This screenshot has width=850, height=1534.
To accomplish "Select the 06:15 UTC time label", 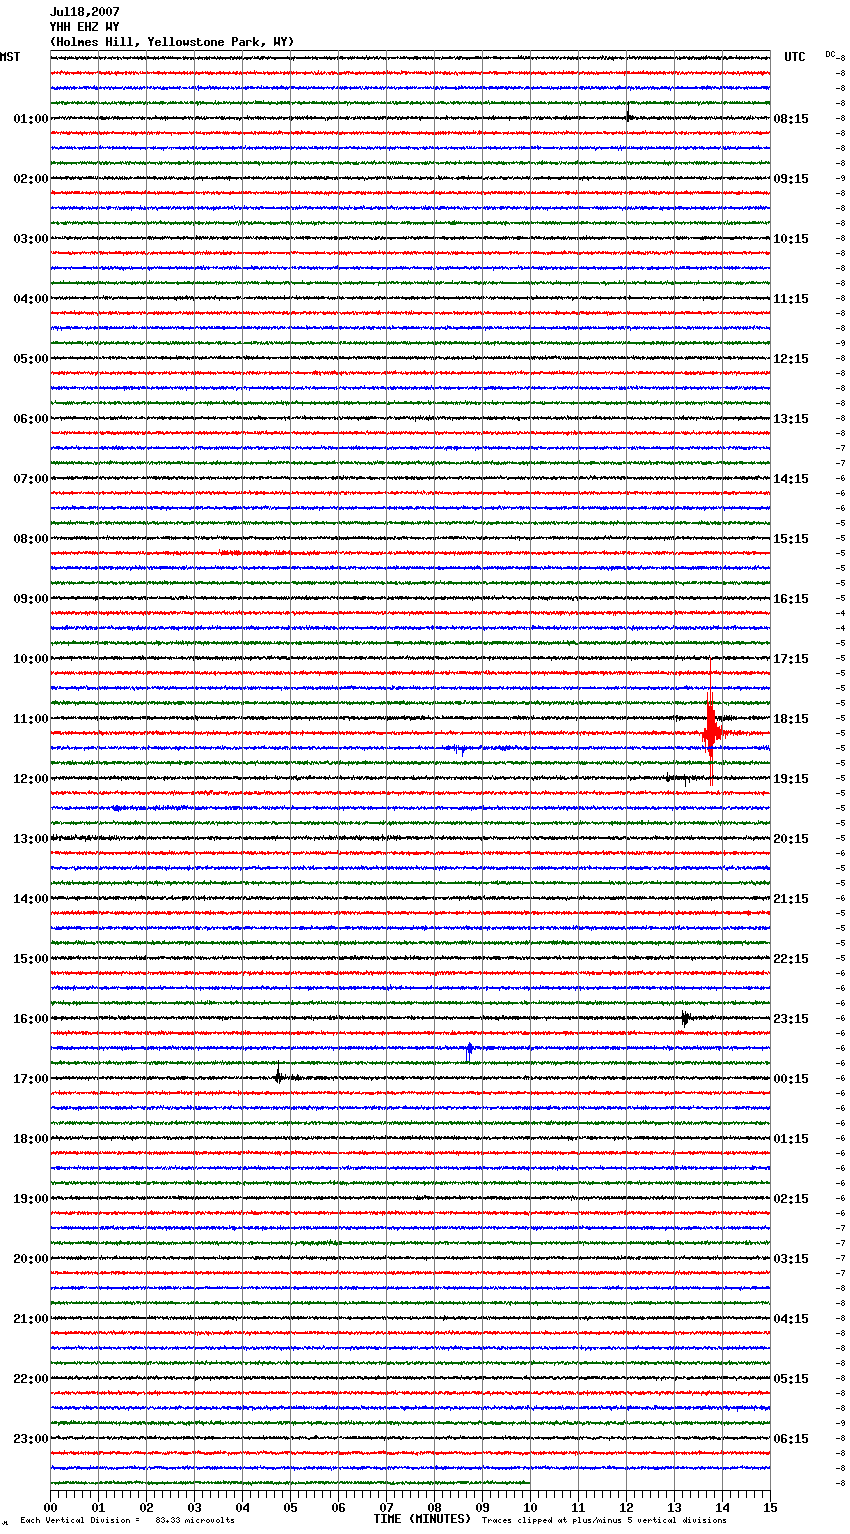I will (x=791, y=1439).
